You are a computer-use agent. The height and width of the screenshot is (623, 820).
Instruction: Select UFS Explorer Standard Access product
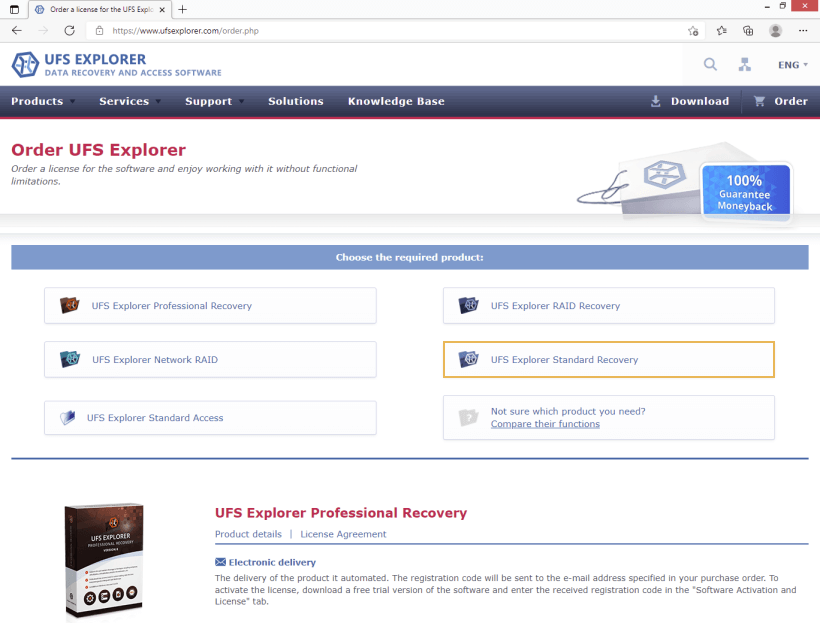coord(210,417)
